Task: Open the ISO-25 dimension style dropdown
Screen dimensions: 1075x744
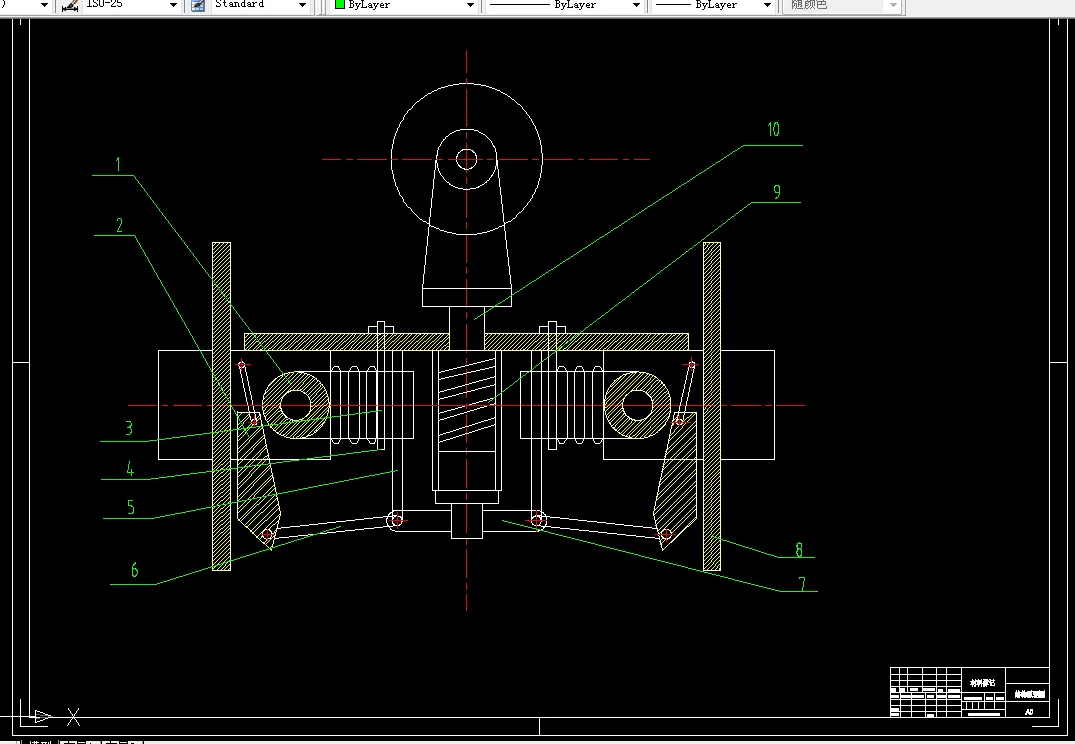Action: (173, 5)
